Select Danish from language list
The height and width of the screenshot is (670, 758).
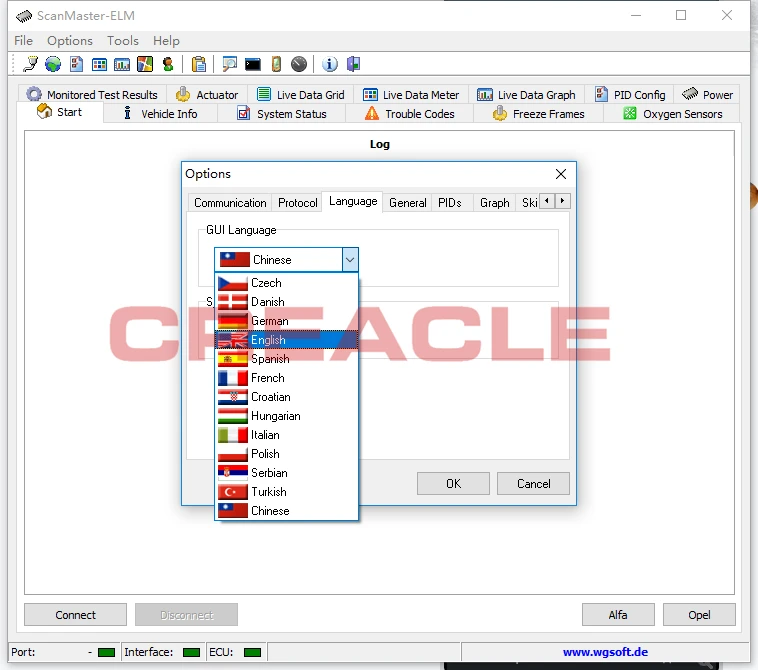click(287, 302)
